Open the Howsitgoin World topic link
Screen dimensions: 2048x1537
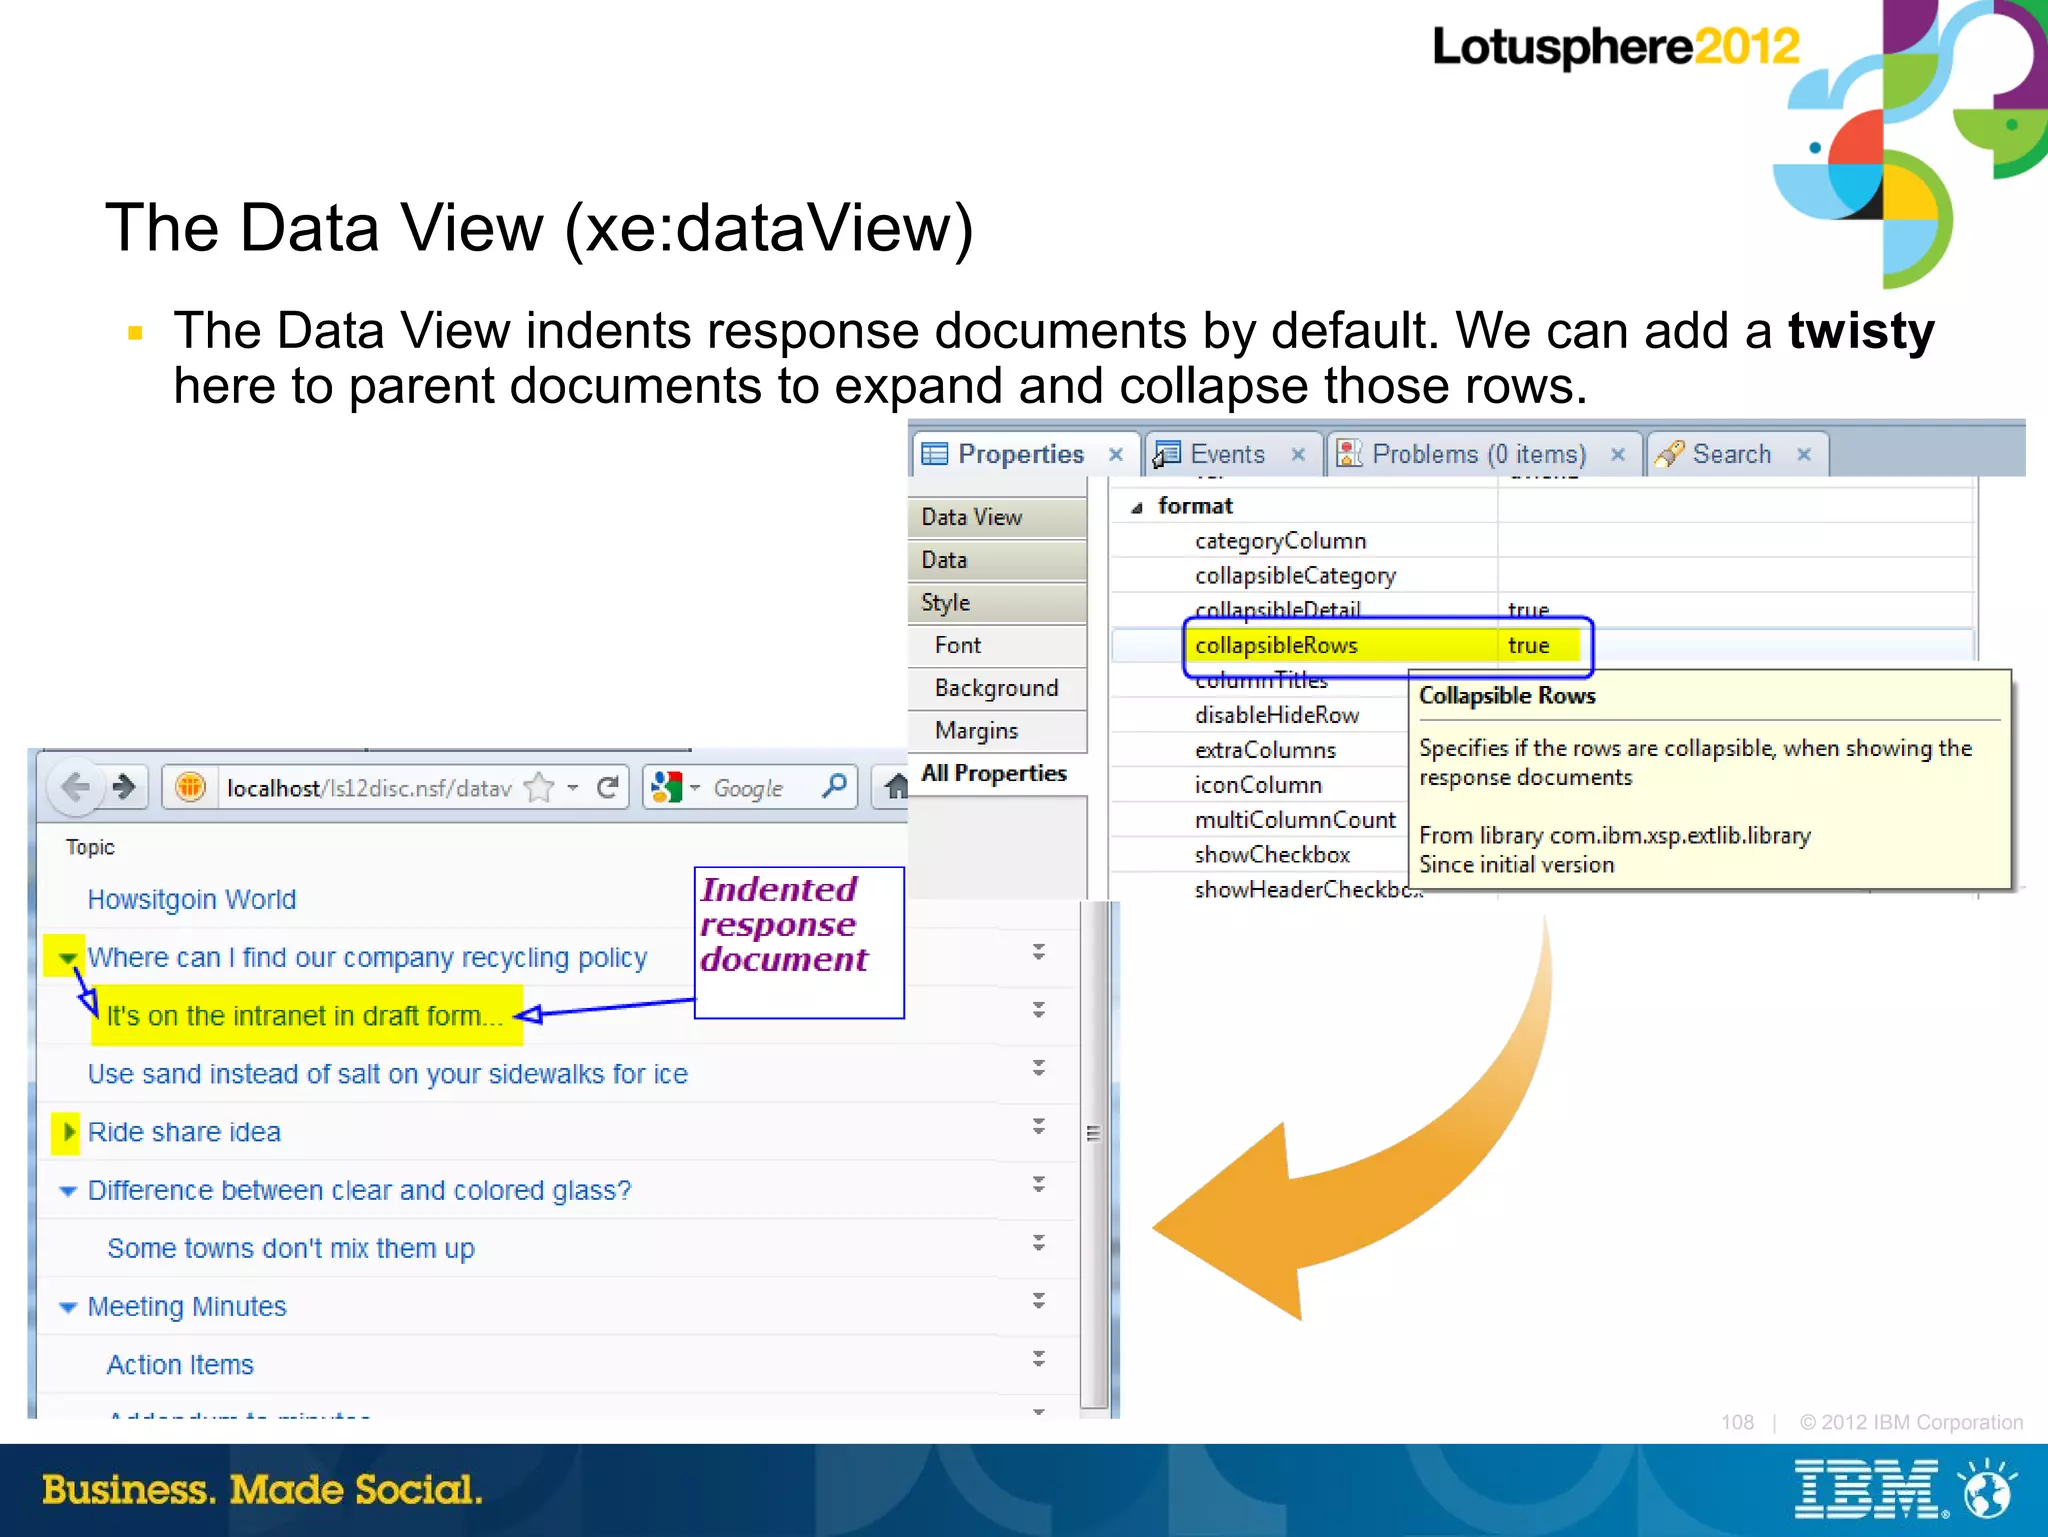point(192,900)
